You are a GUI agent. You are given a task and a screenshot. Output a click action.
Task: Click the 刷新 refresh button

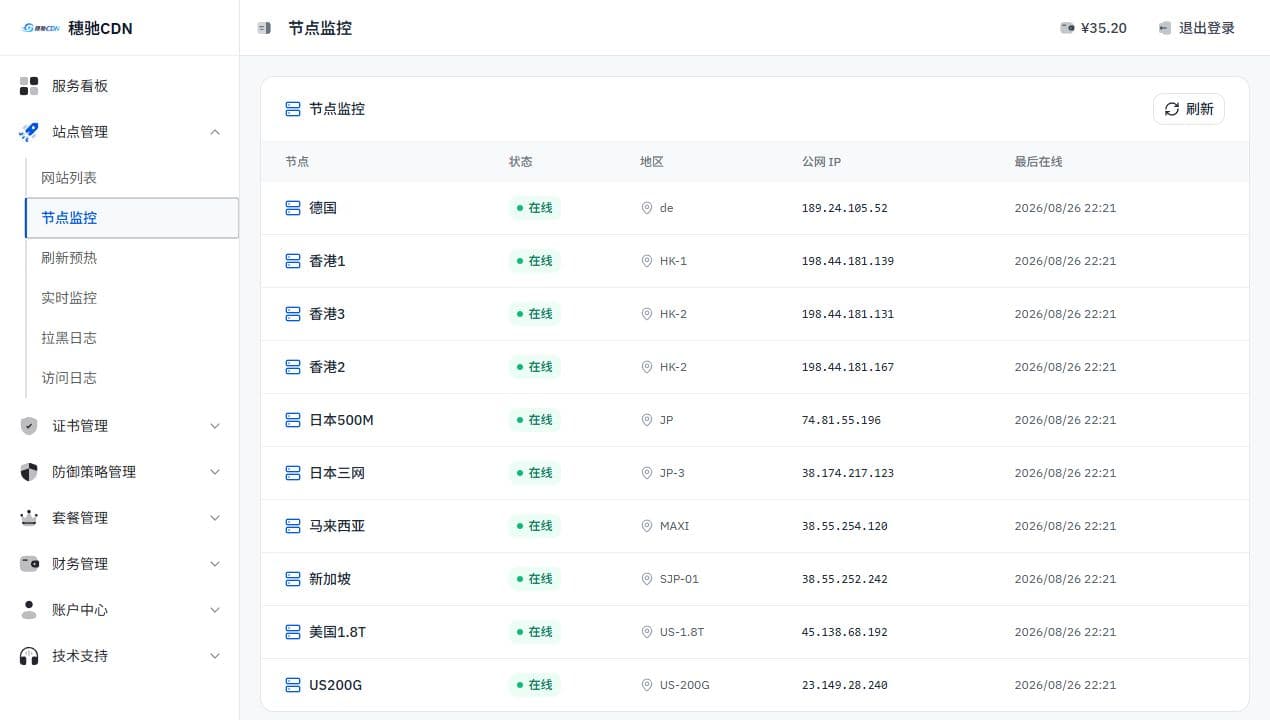click(1189, 109)
